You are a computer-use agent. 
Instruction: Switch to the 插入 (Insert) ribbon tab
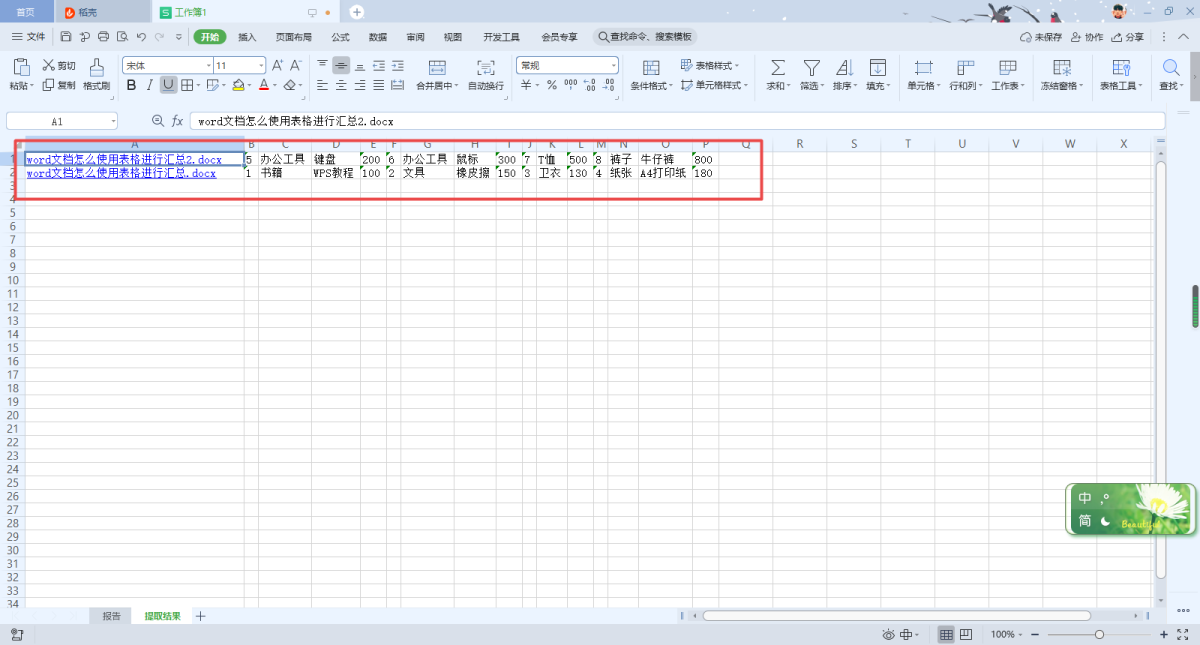pos(247,37)
